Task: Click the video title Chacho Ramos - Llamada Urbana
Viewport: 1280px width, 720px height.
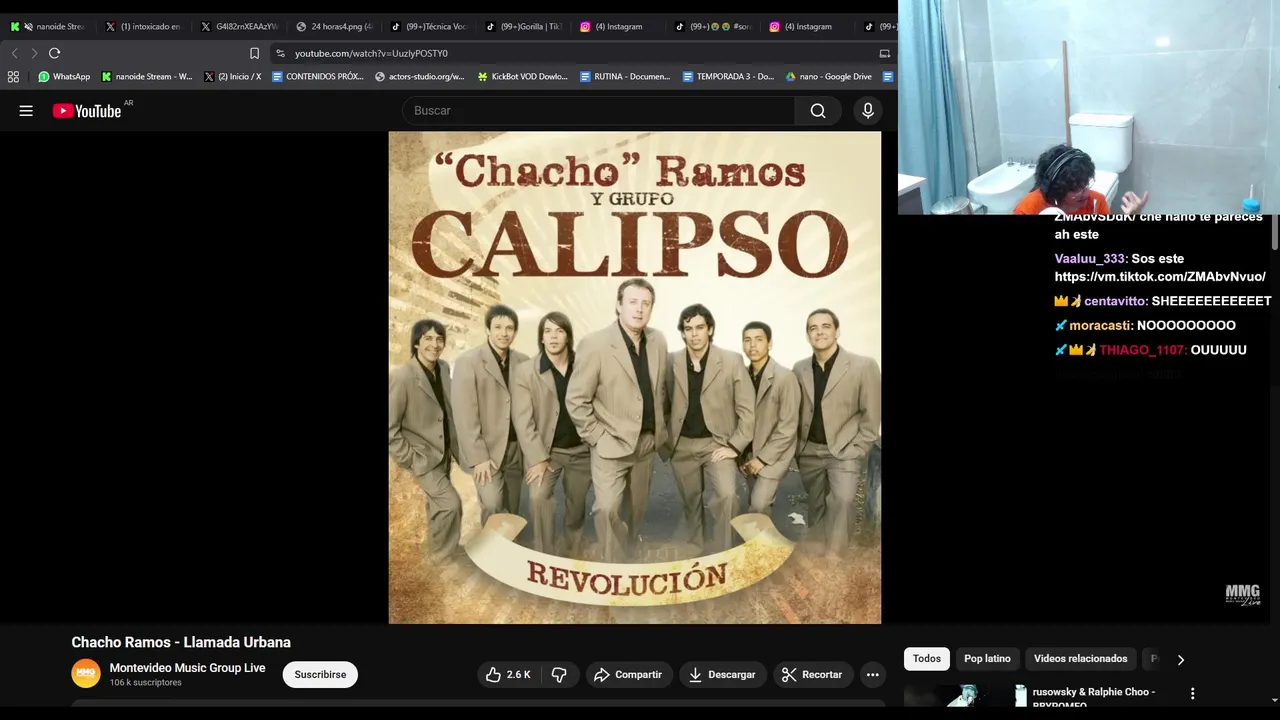Action: (181, 643)
